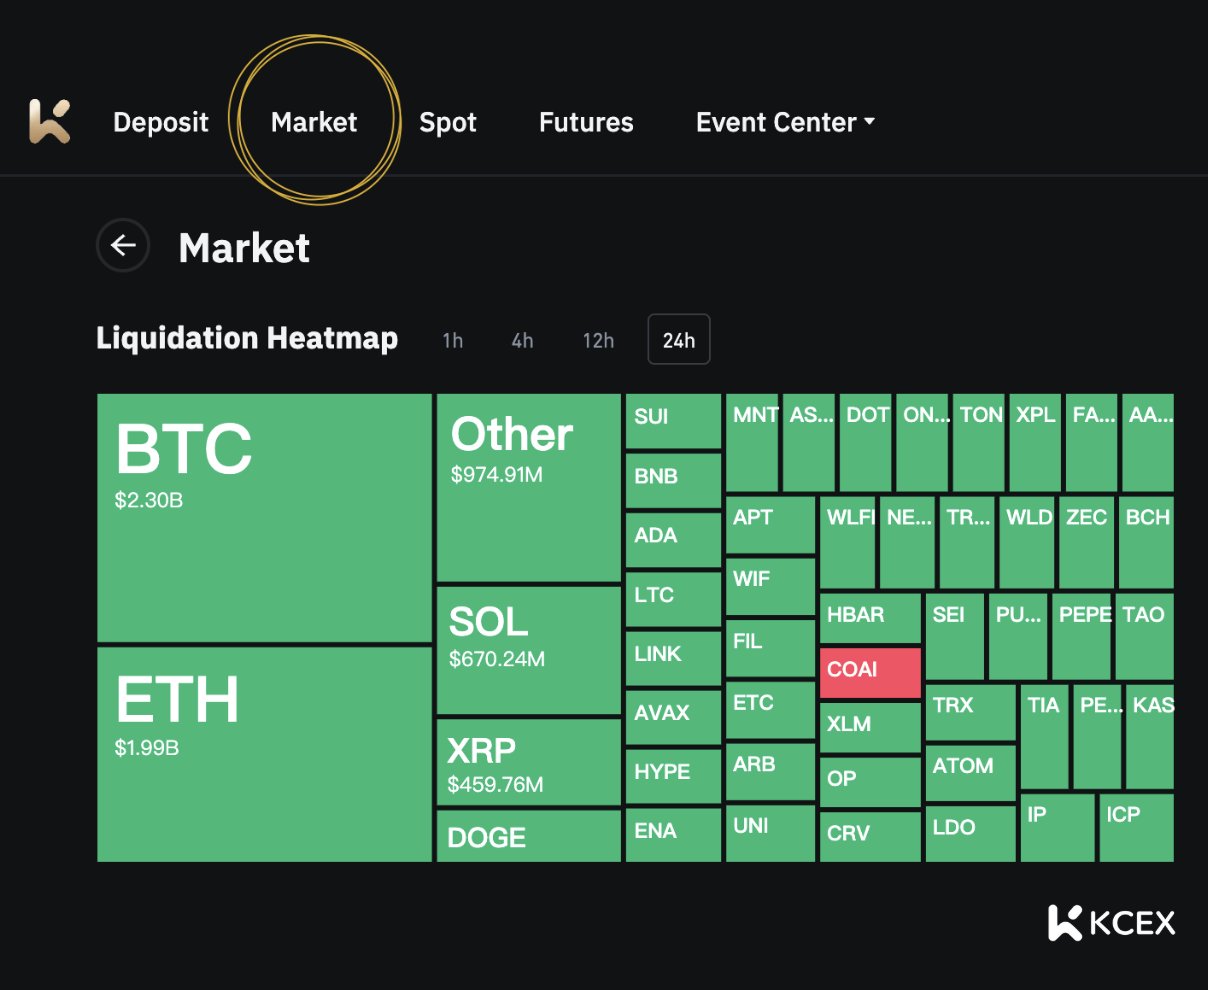
Task: Select the 24h timeframe button
Action: coord(679,340)
